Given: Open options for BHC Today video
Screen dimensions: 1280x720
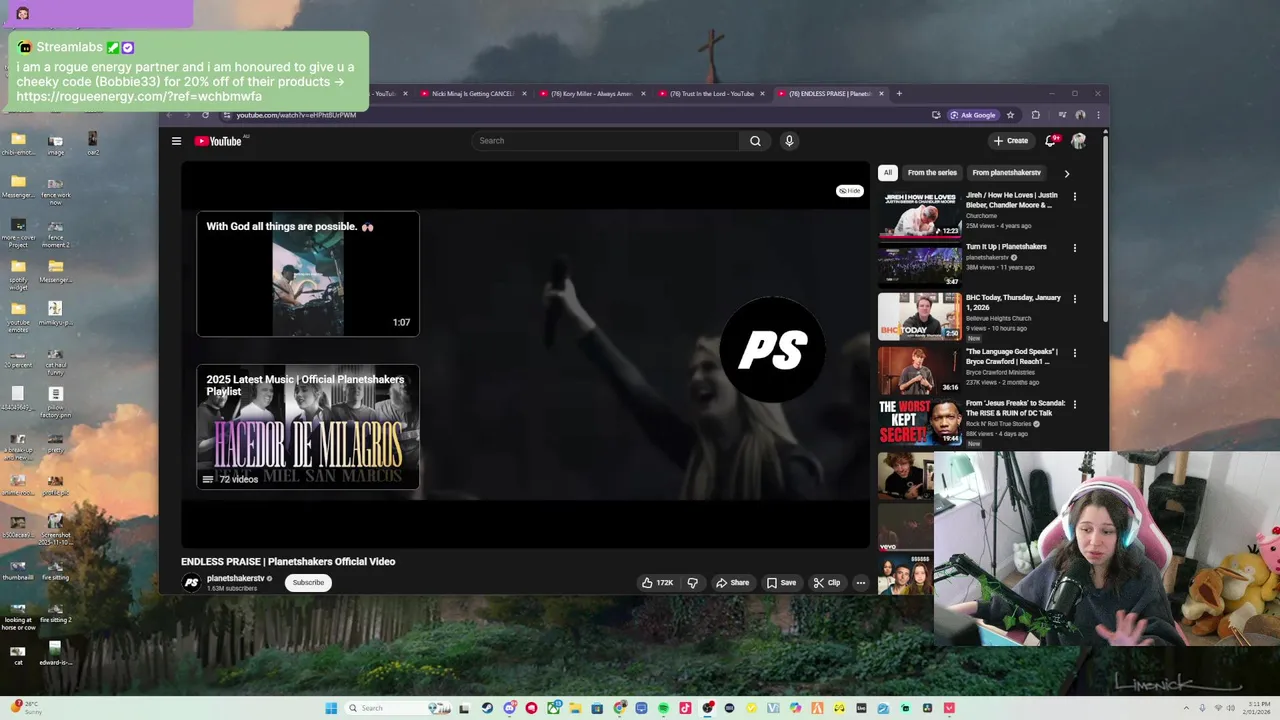Looking at the screenshot, I should [1075, 299].
